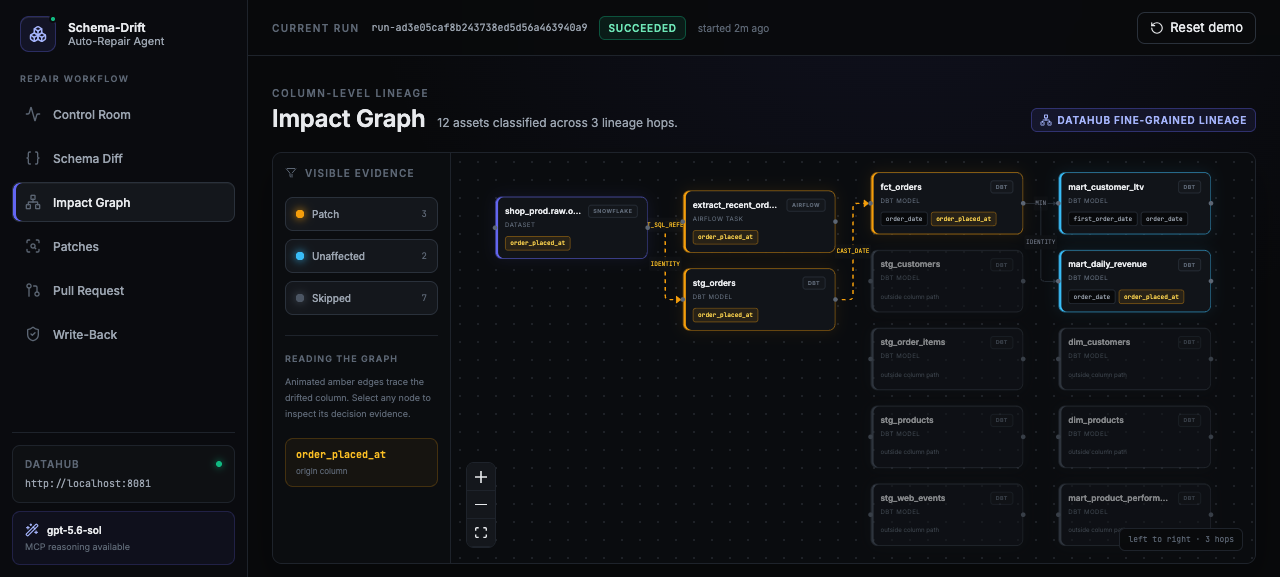This screenshot has height=577, width=1280.
Task: Select the stg_order_items node
Action: [947, 359]
